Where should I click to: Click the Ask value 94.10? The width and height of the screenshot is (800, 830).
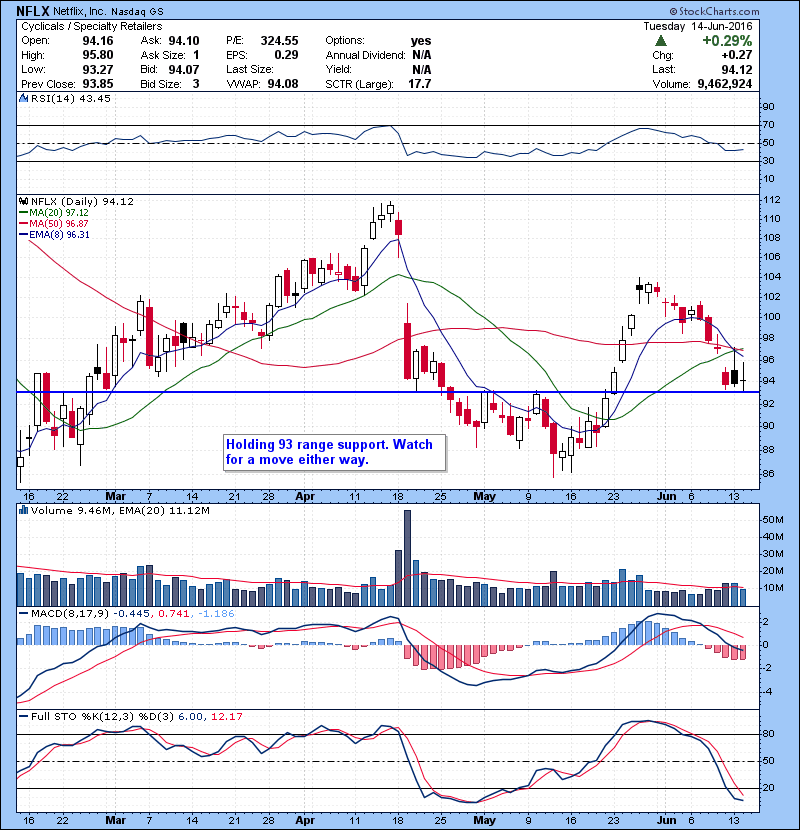click(184, 41)
